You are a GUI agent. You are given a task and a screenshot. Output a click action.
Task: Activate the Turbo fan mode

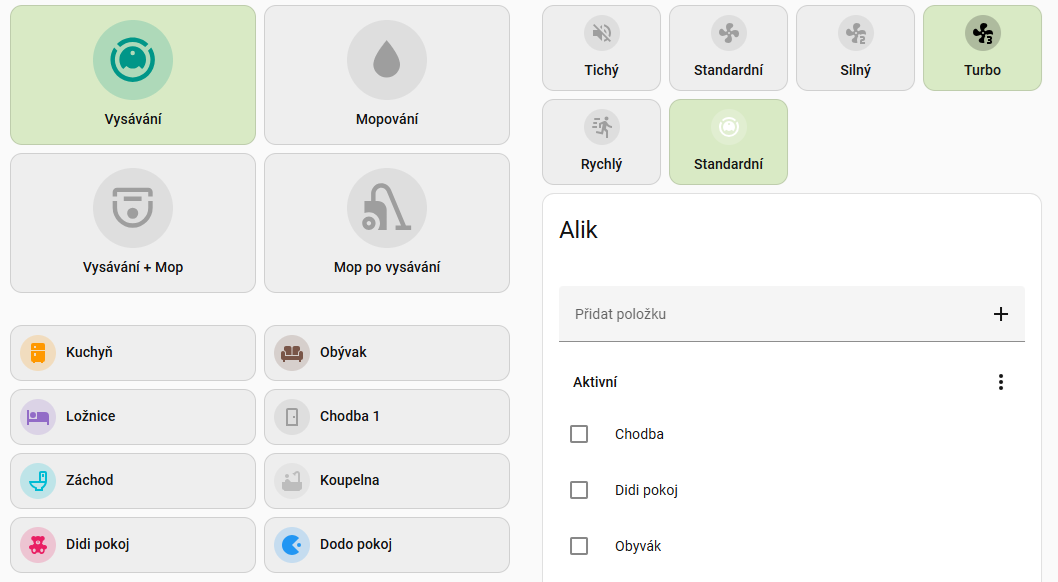(x=982, y=48)
